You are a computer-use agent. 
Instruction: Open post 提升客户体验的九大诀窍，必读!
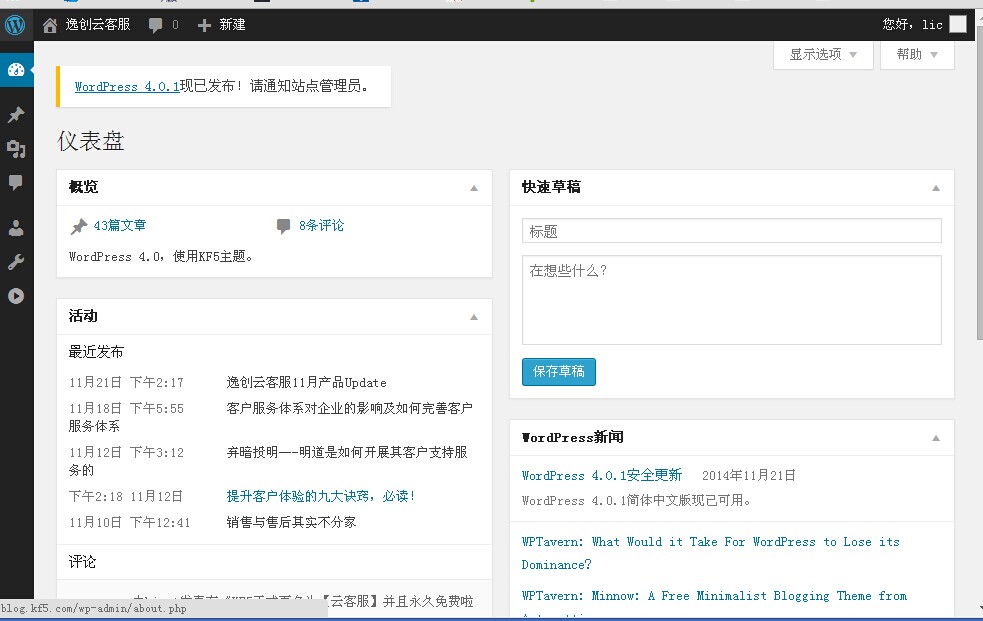click(x=320, y=496)
